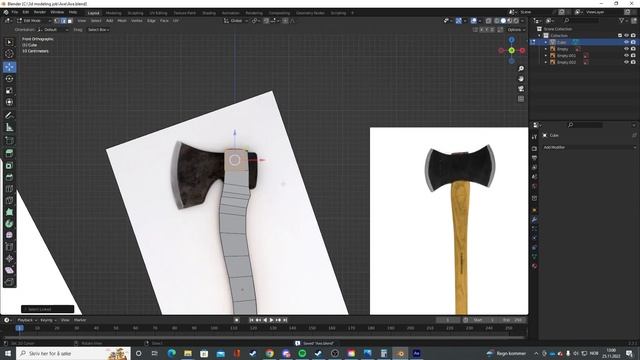The height and width of the screenshot is (360, 640).
Task: Select the Smooth tool
Action: pyautogui.click(x=9, y=235)
